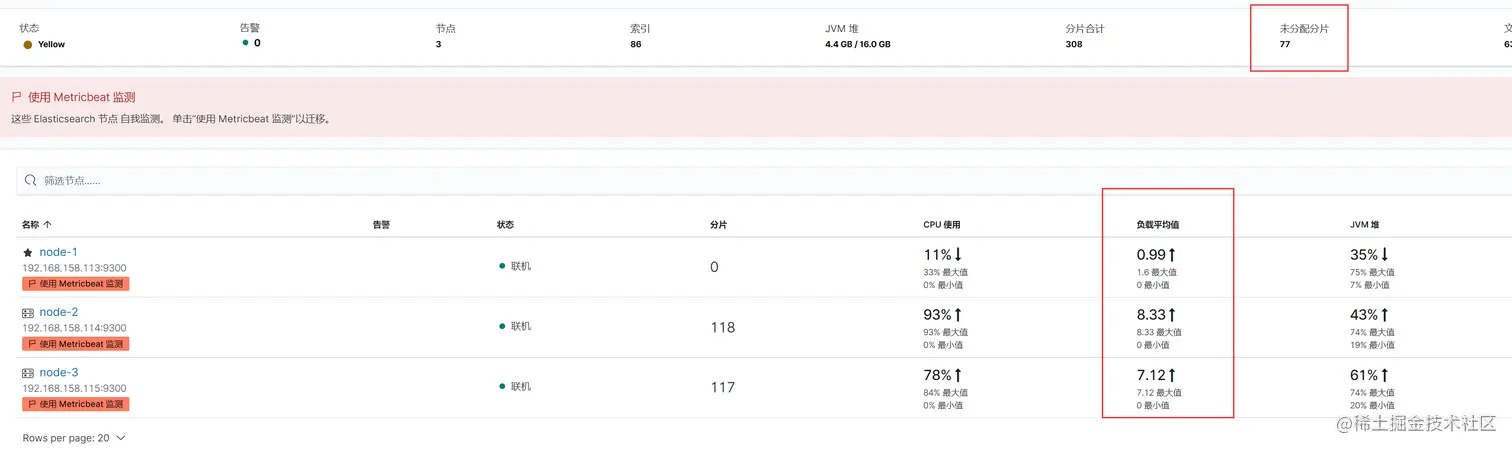
Task: Click node-3's 使用 Metricbeat 监测 badge
Action: (x=76, y=404)
